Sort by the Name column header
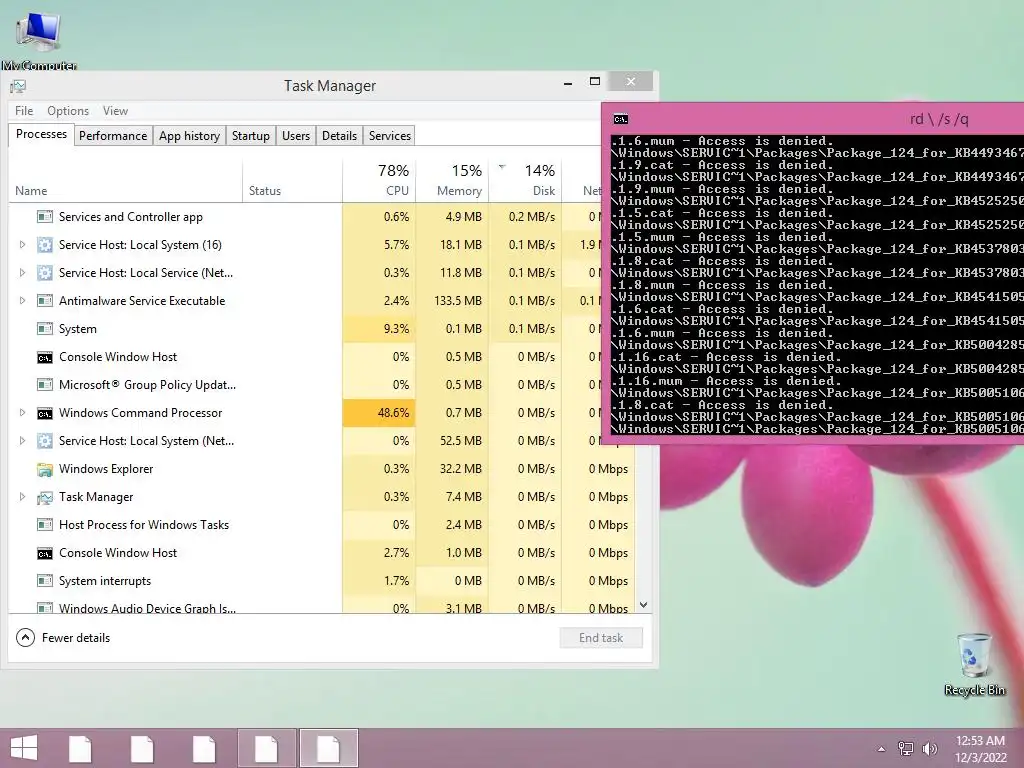The width and height of the screenshot is (1024, 768). pos(125,180)
